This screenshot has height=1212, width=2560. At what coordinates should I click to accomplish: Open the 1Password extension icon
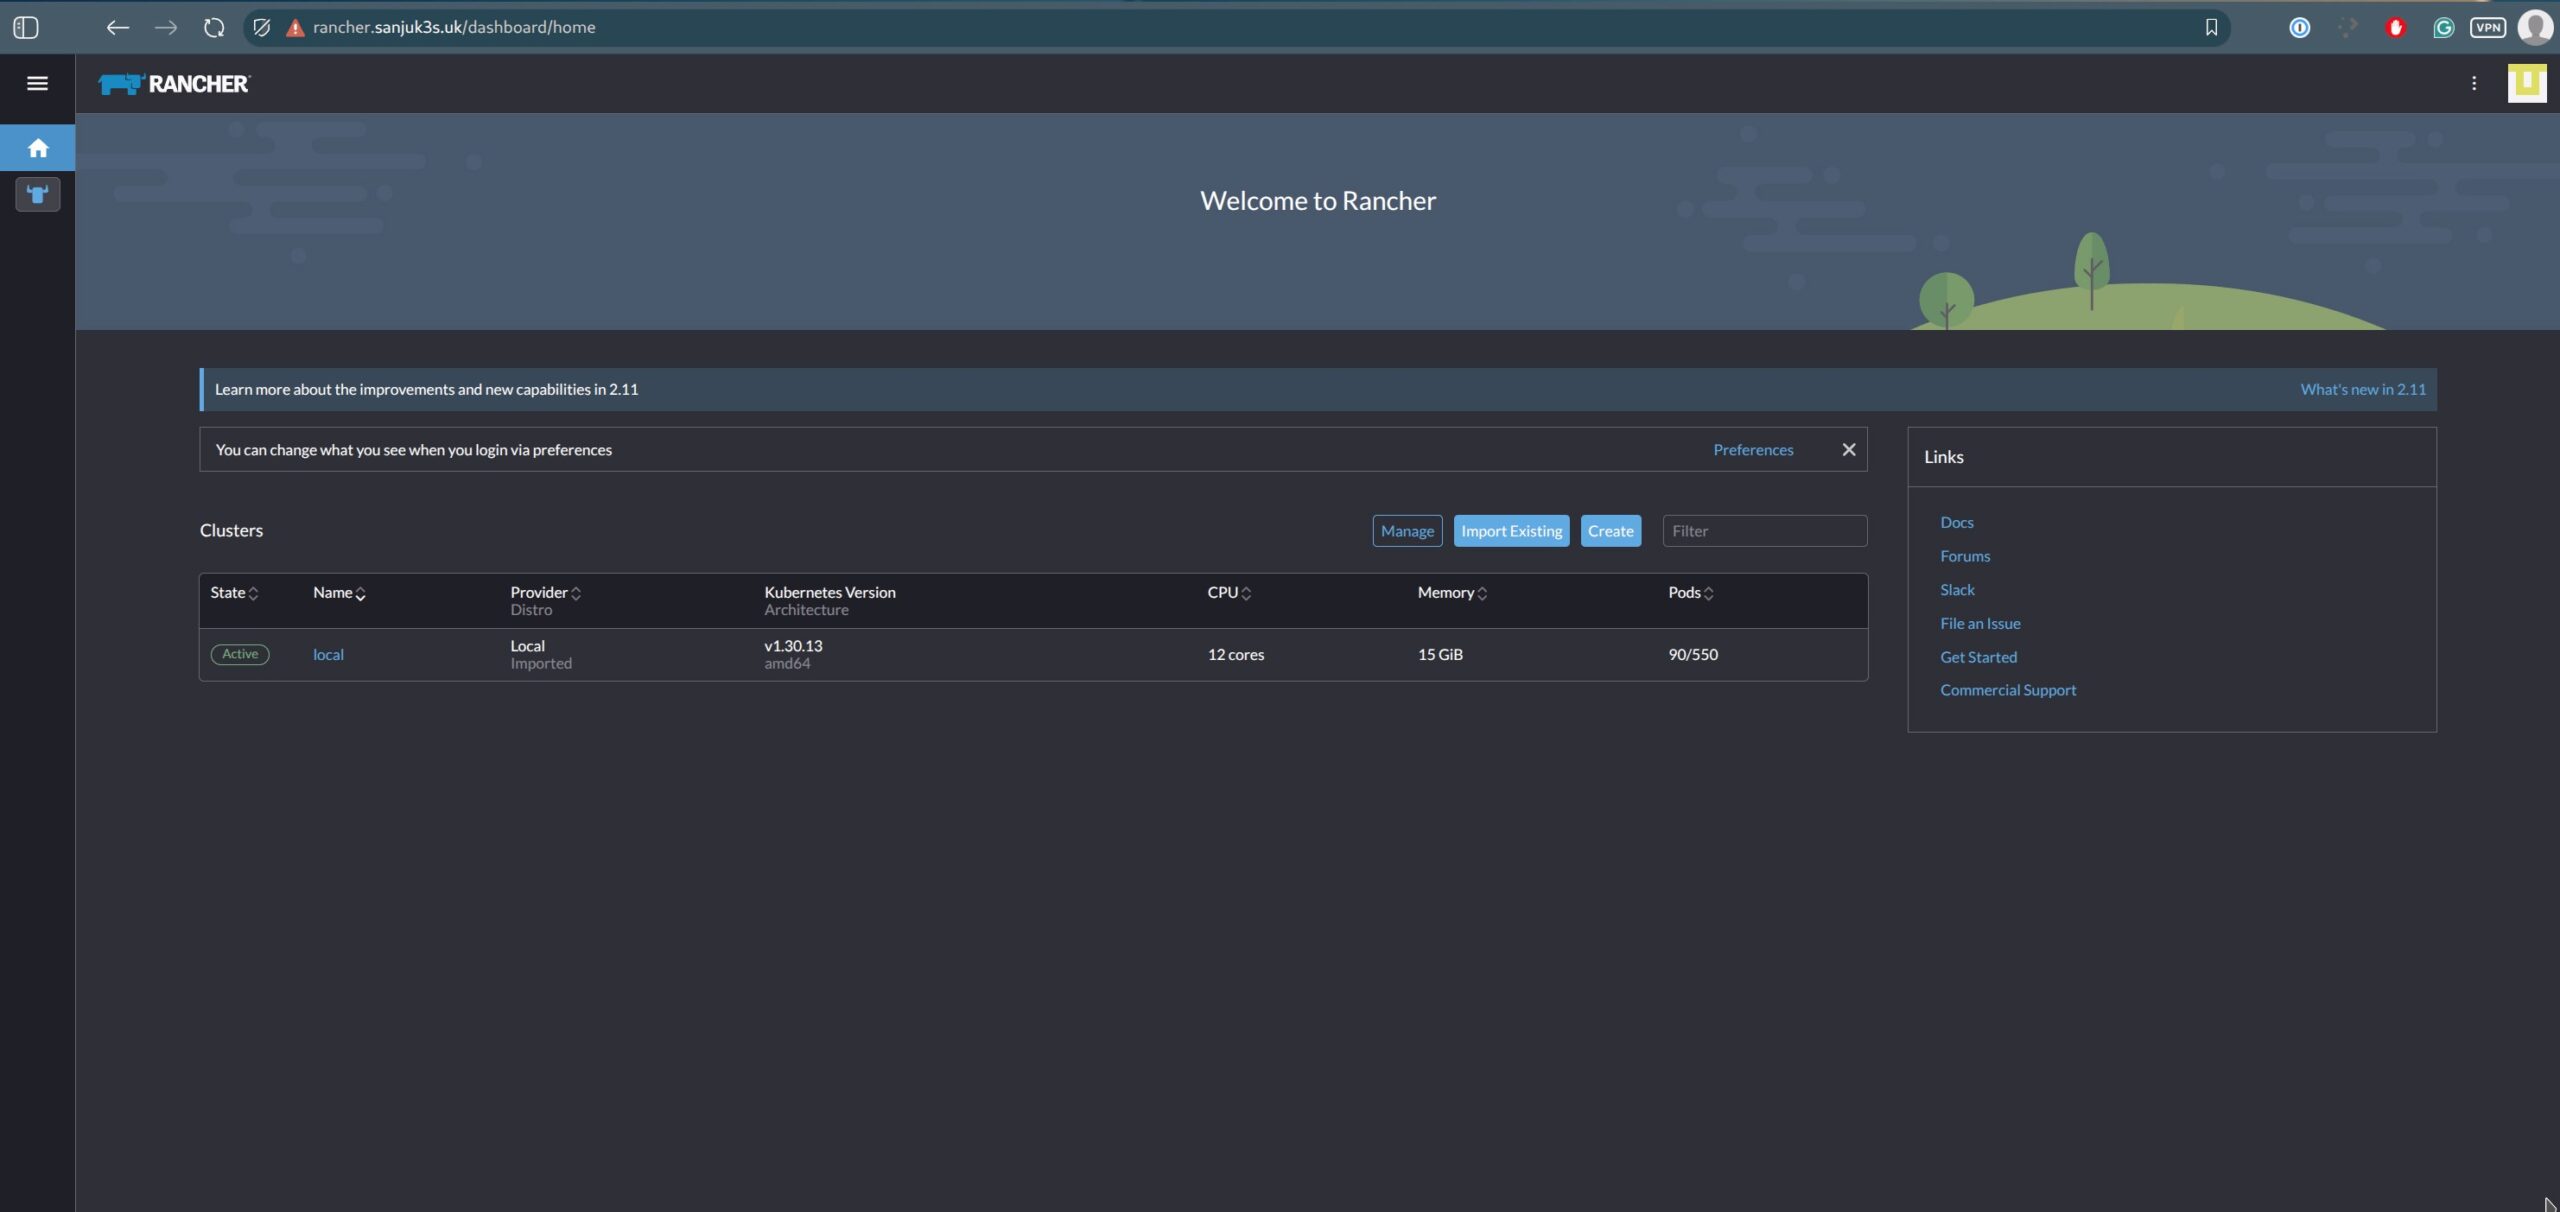pos(2299,28)
